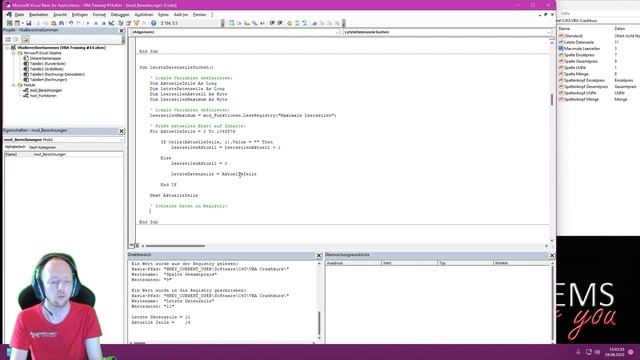
Task: Open the Bearbeiten menu
Action: [39, 15]
